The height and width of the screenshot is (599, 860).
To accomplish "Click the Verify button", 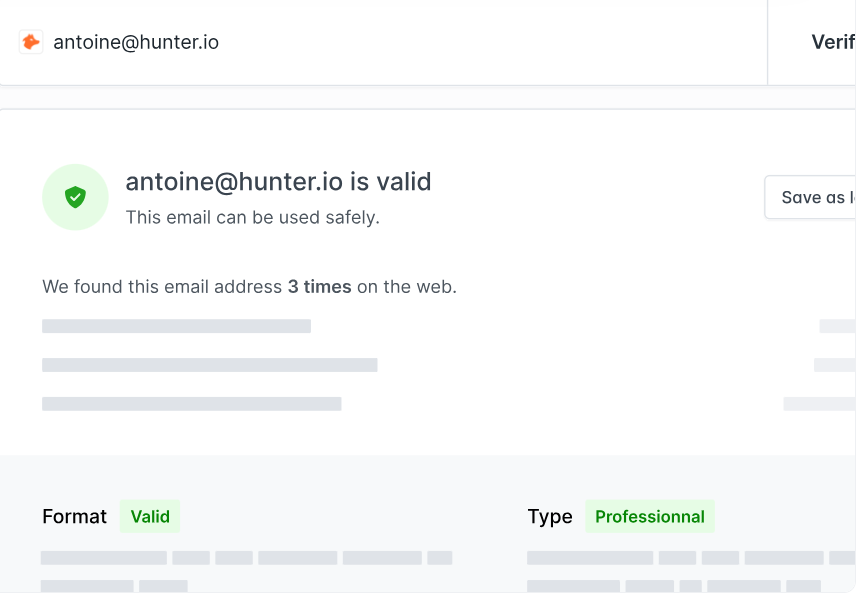I will pos(812,42).
